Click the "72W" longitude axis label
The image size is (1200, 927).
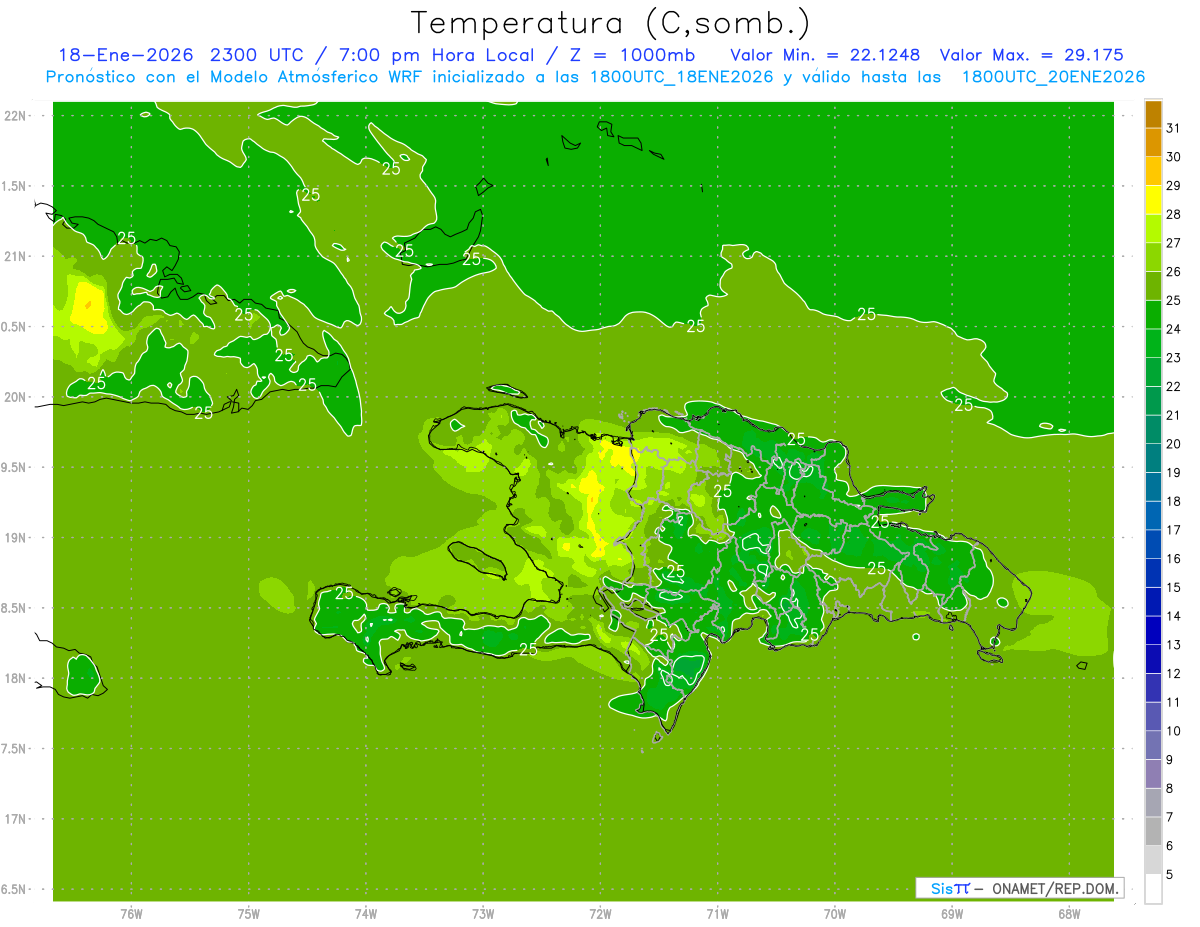click(601, 913)
